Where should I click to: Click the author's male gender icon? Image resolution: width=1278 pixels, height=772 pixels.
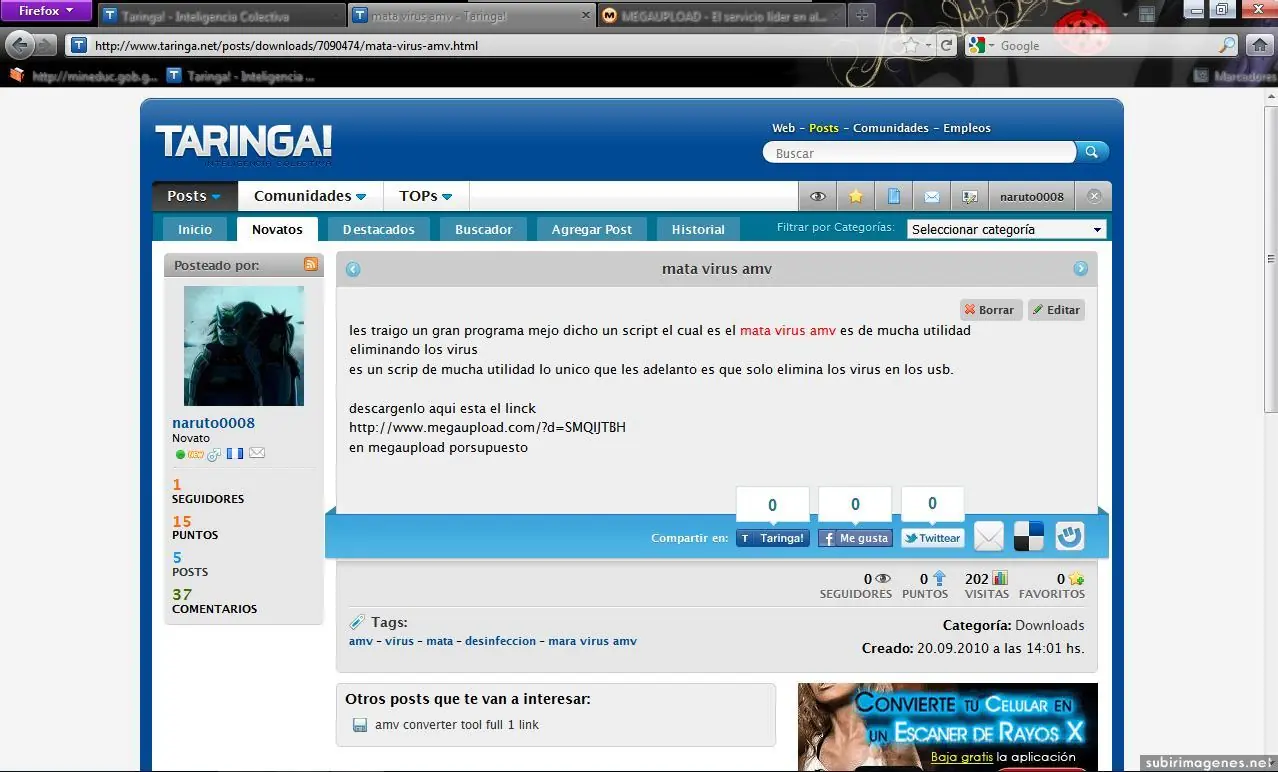point(214,454)
